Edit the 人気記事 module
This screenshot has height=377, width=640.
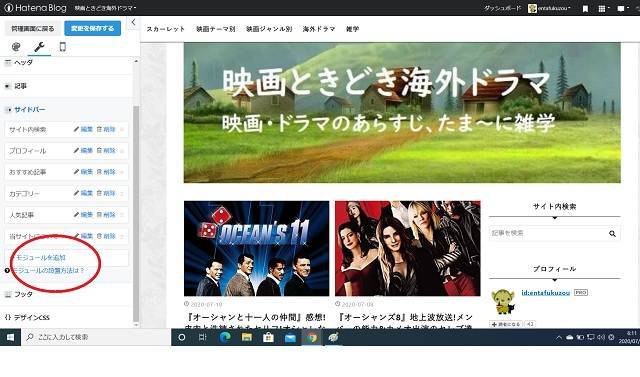tap(84, 215)
